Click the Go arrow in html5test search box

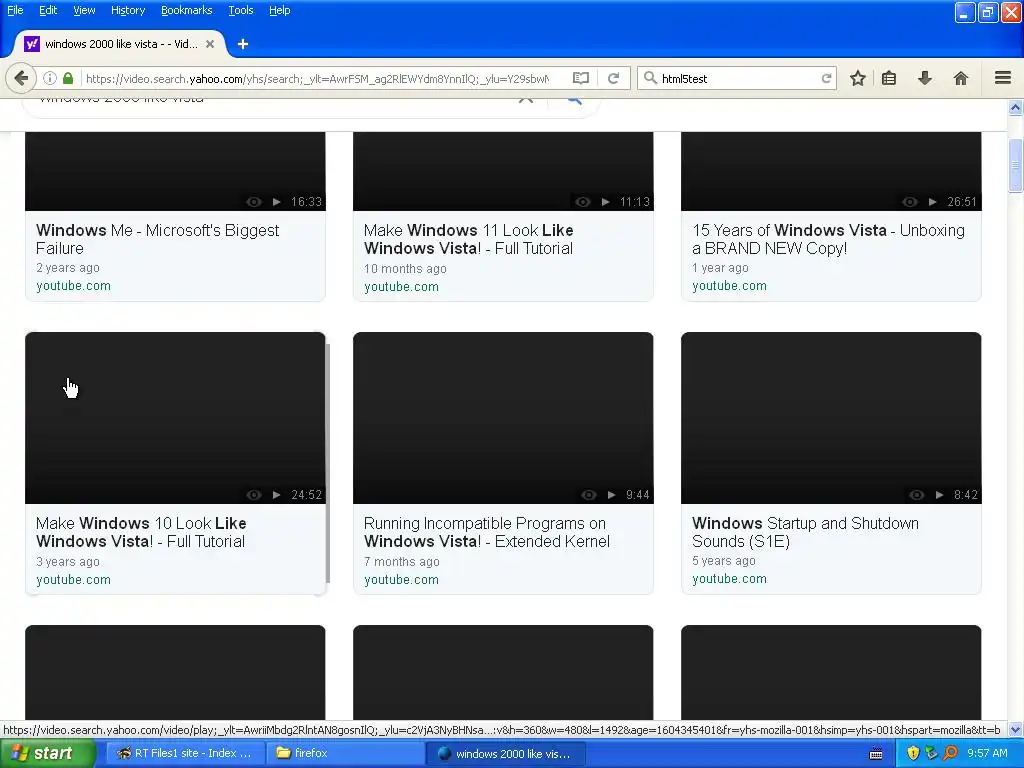point(826,78)
